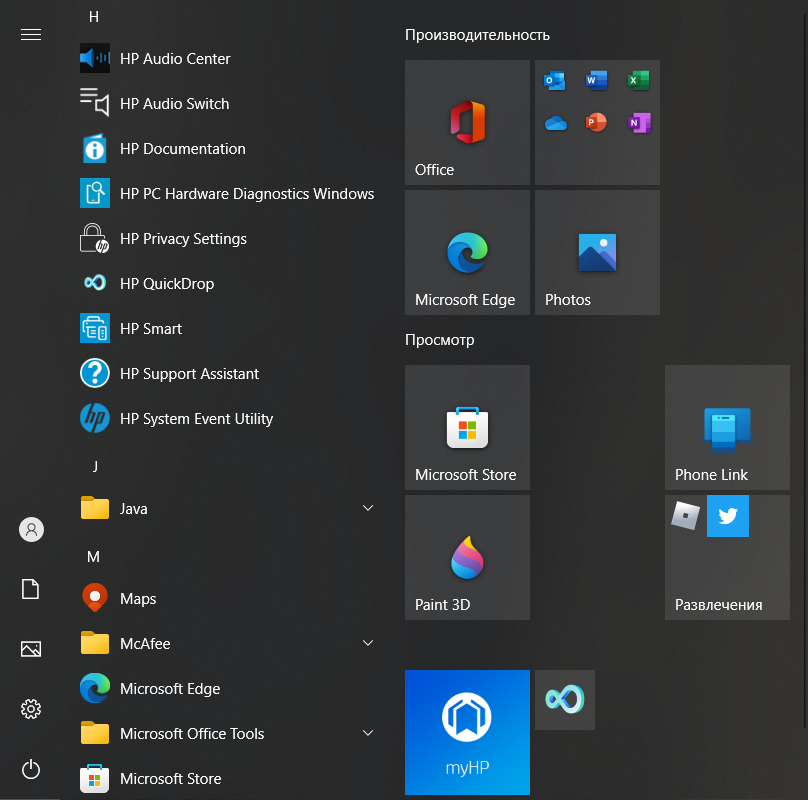808x800 pixels.
Task: Click the Office tile
Action: coord(467,123)
